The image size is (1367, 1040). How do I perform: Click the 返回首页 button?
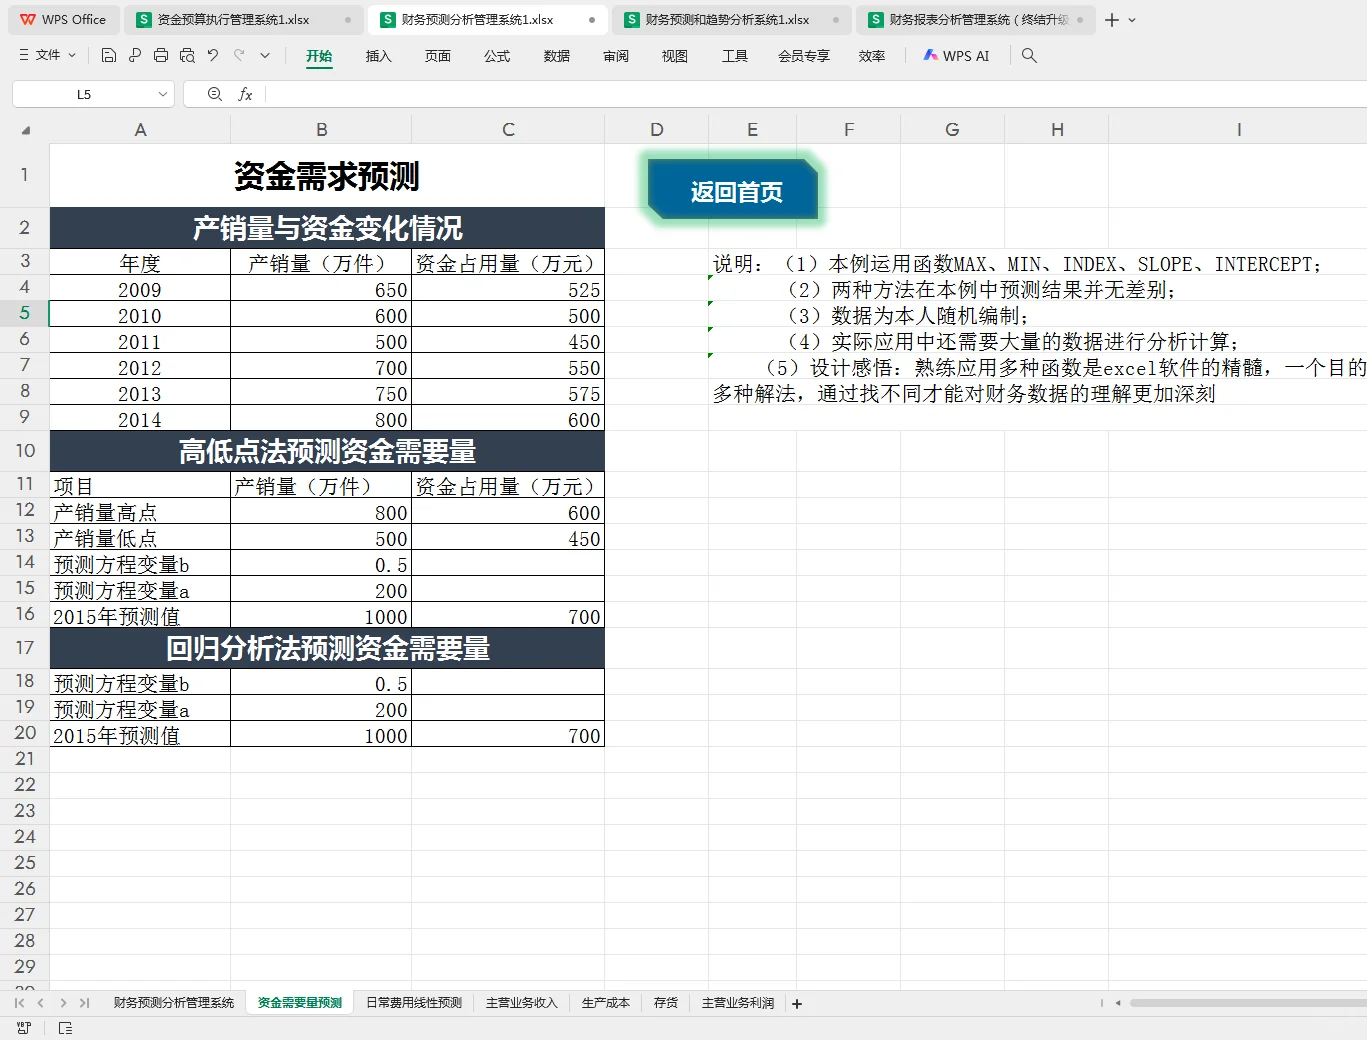tap(734, 190)
